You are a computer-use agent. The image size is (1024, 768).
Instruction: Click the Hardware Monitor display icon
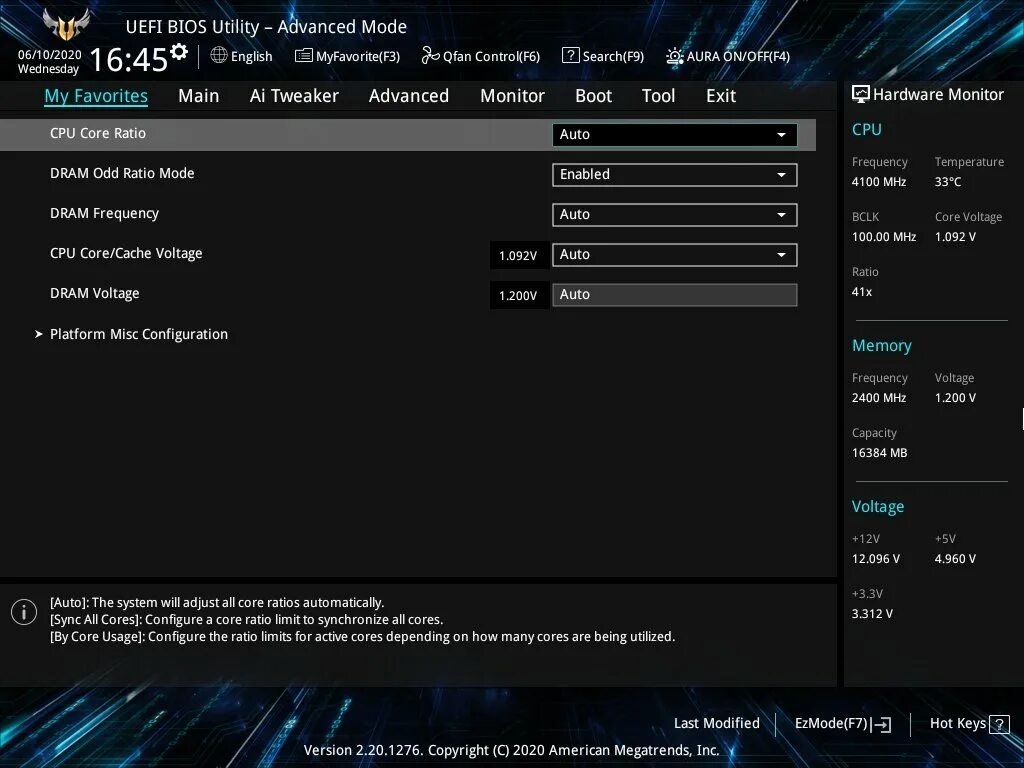861,95
